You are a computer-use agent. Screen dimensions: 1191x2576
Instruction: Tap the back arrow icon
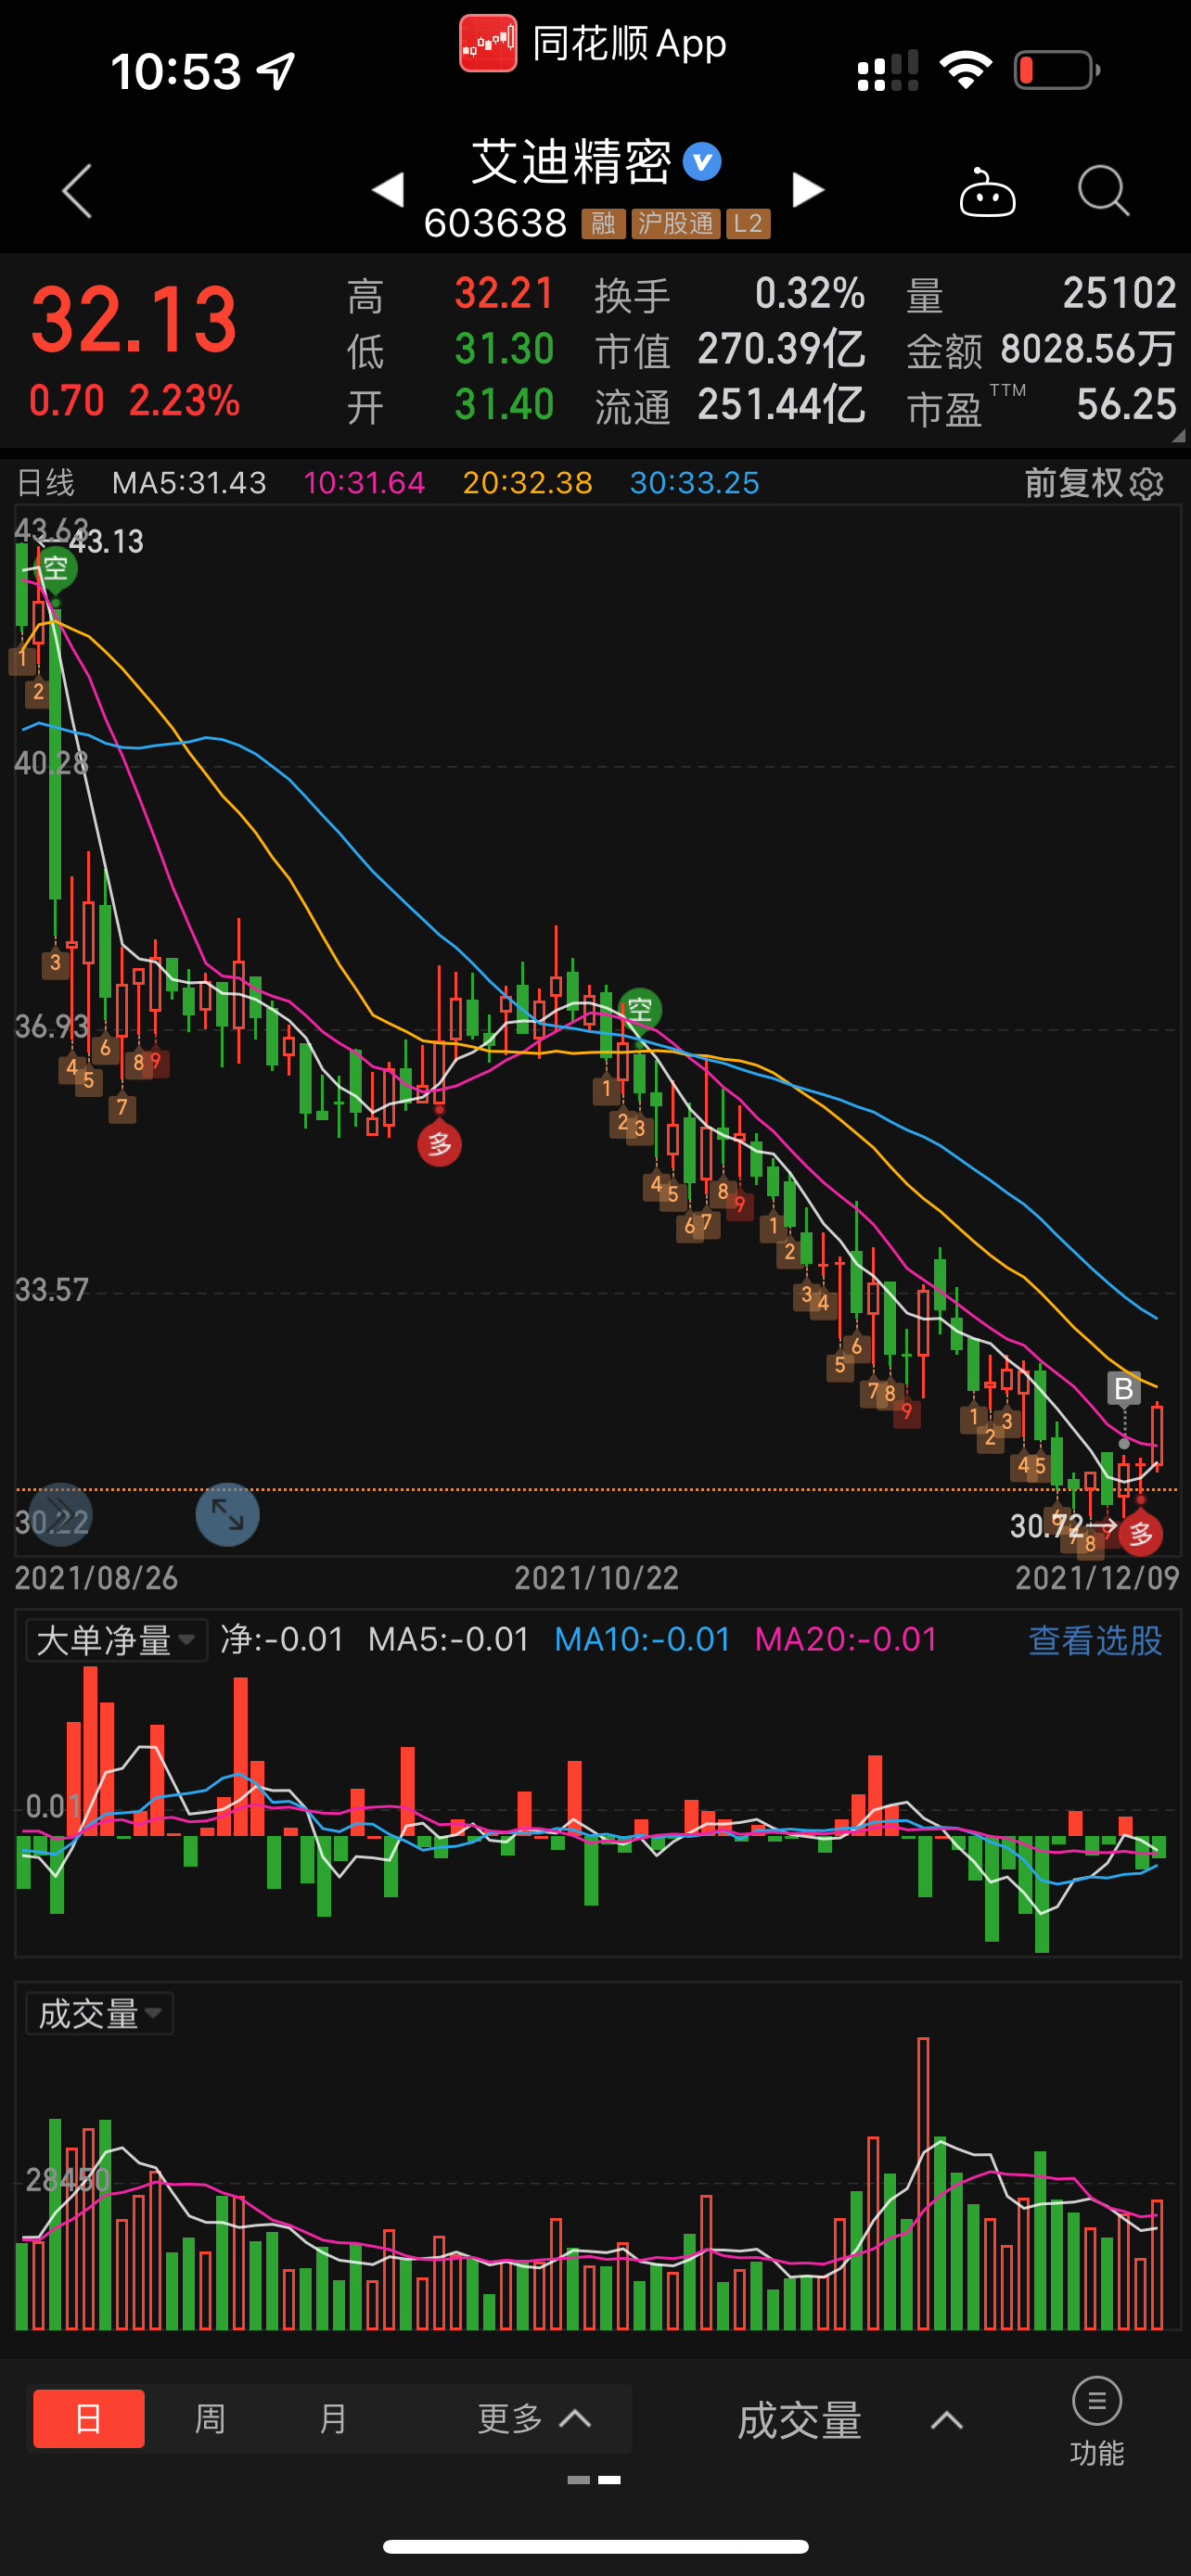(78, 190)
